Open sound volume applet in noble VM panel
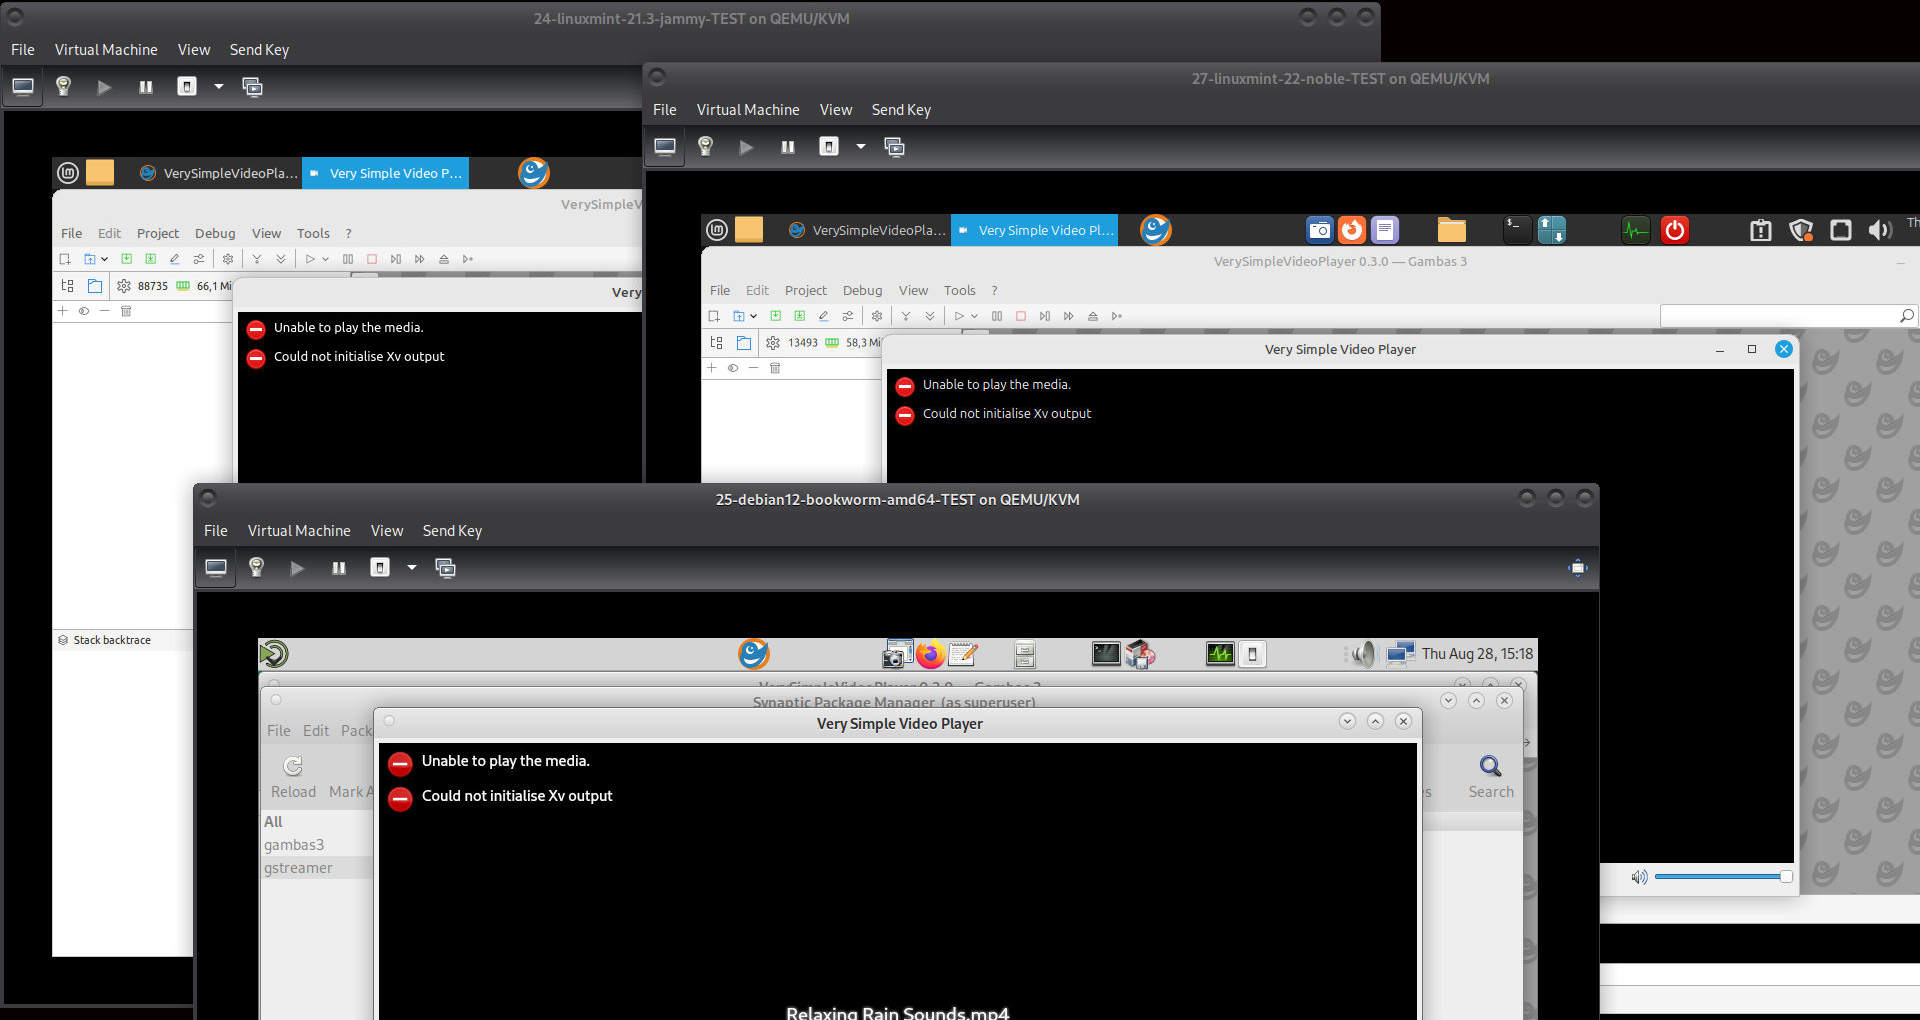 pos(1880,230)
